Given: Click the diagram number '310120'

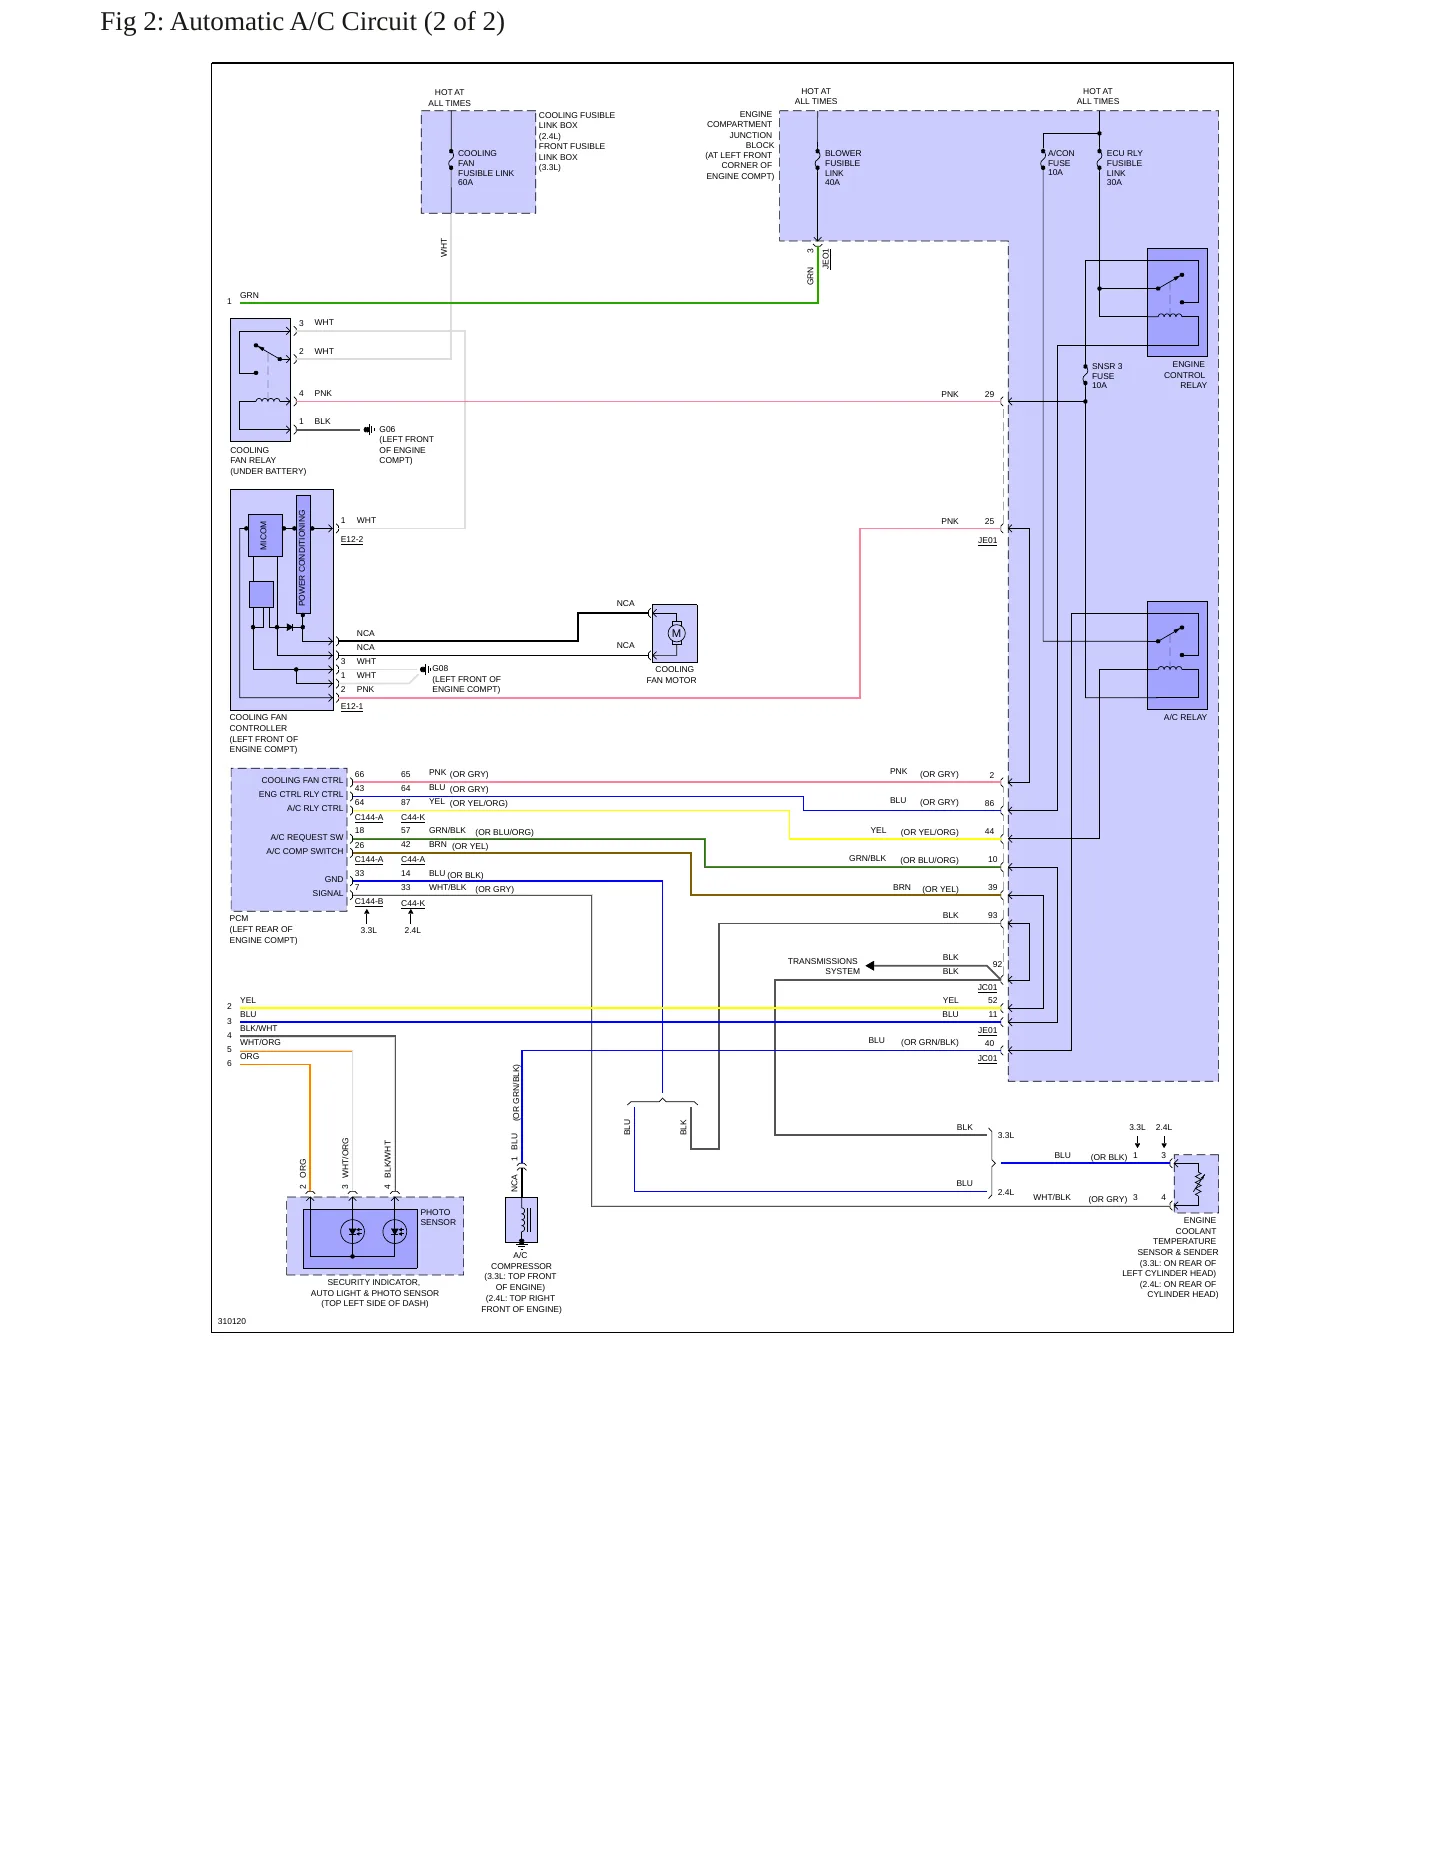Looking at the screenshot, I should pos(232,1321).
